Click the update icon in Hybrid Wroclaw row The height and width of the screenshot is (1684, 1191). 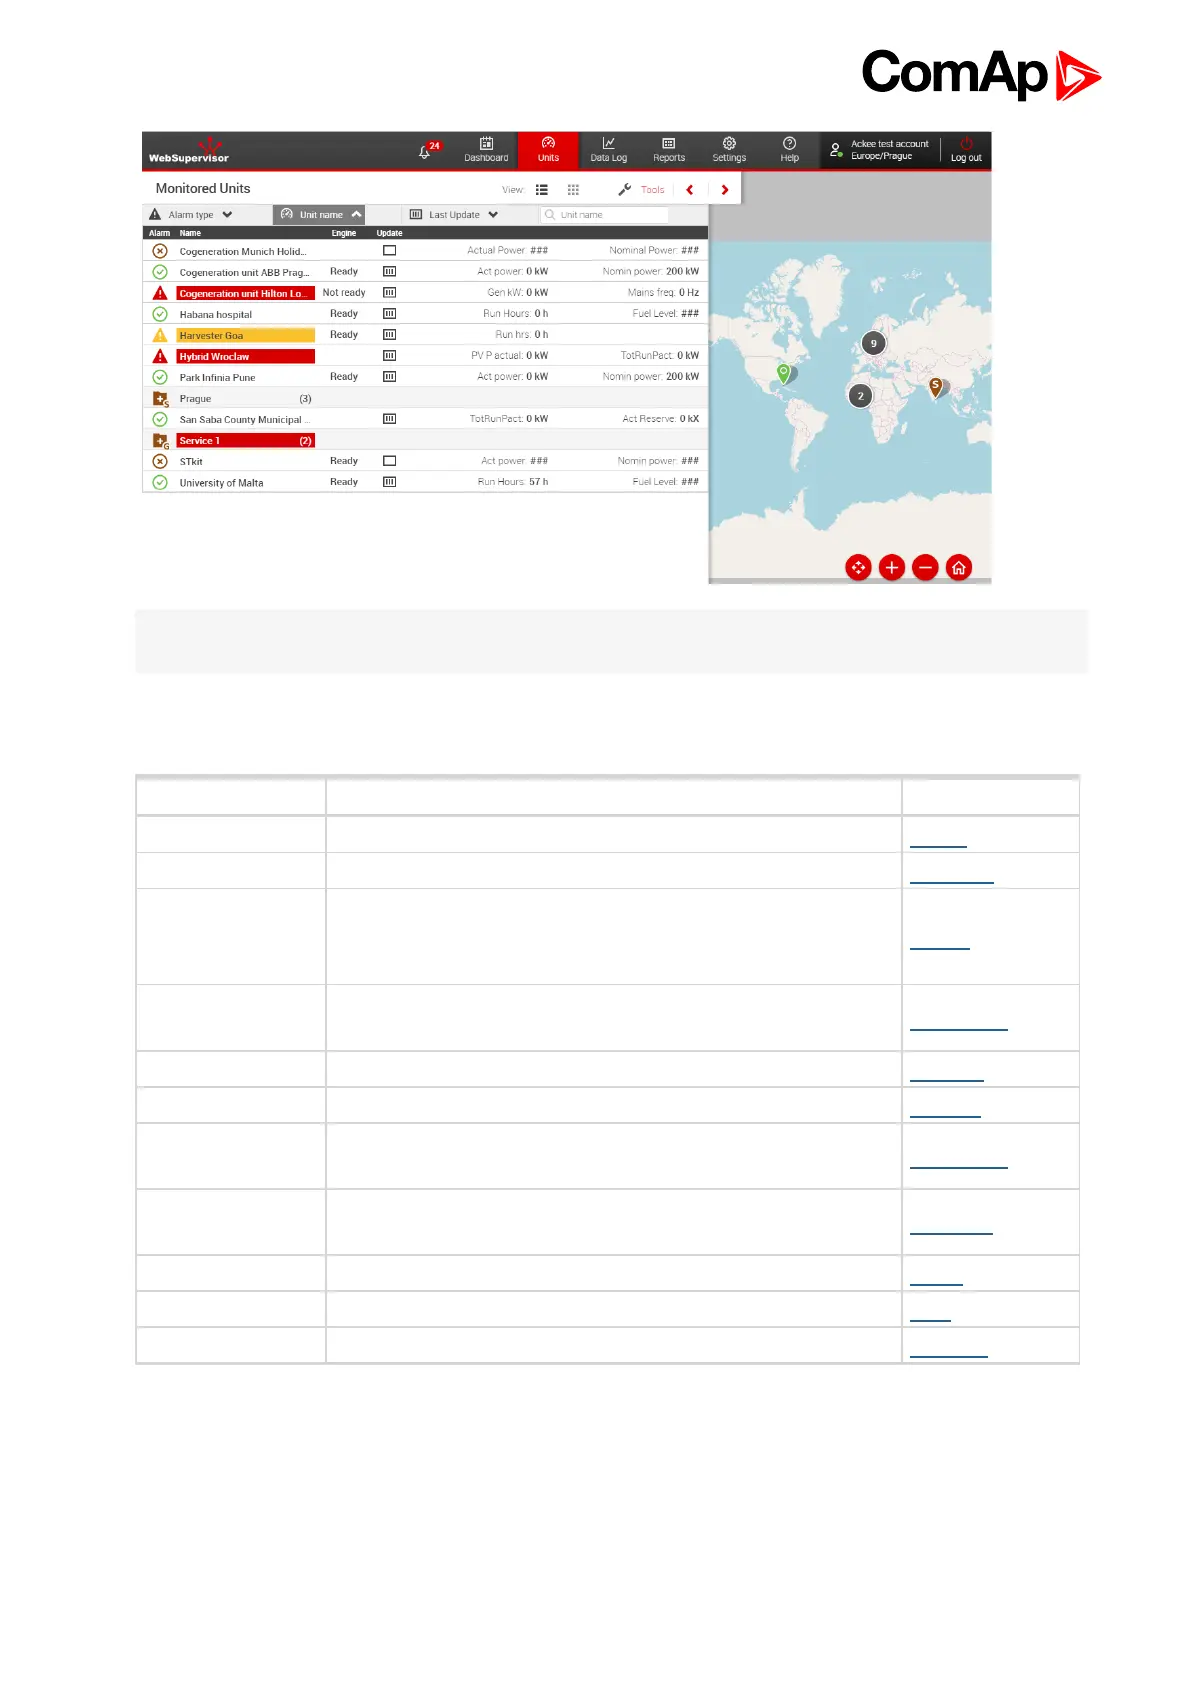390,356
